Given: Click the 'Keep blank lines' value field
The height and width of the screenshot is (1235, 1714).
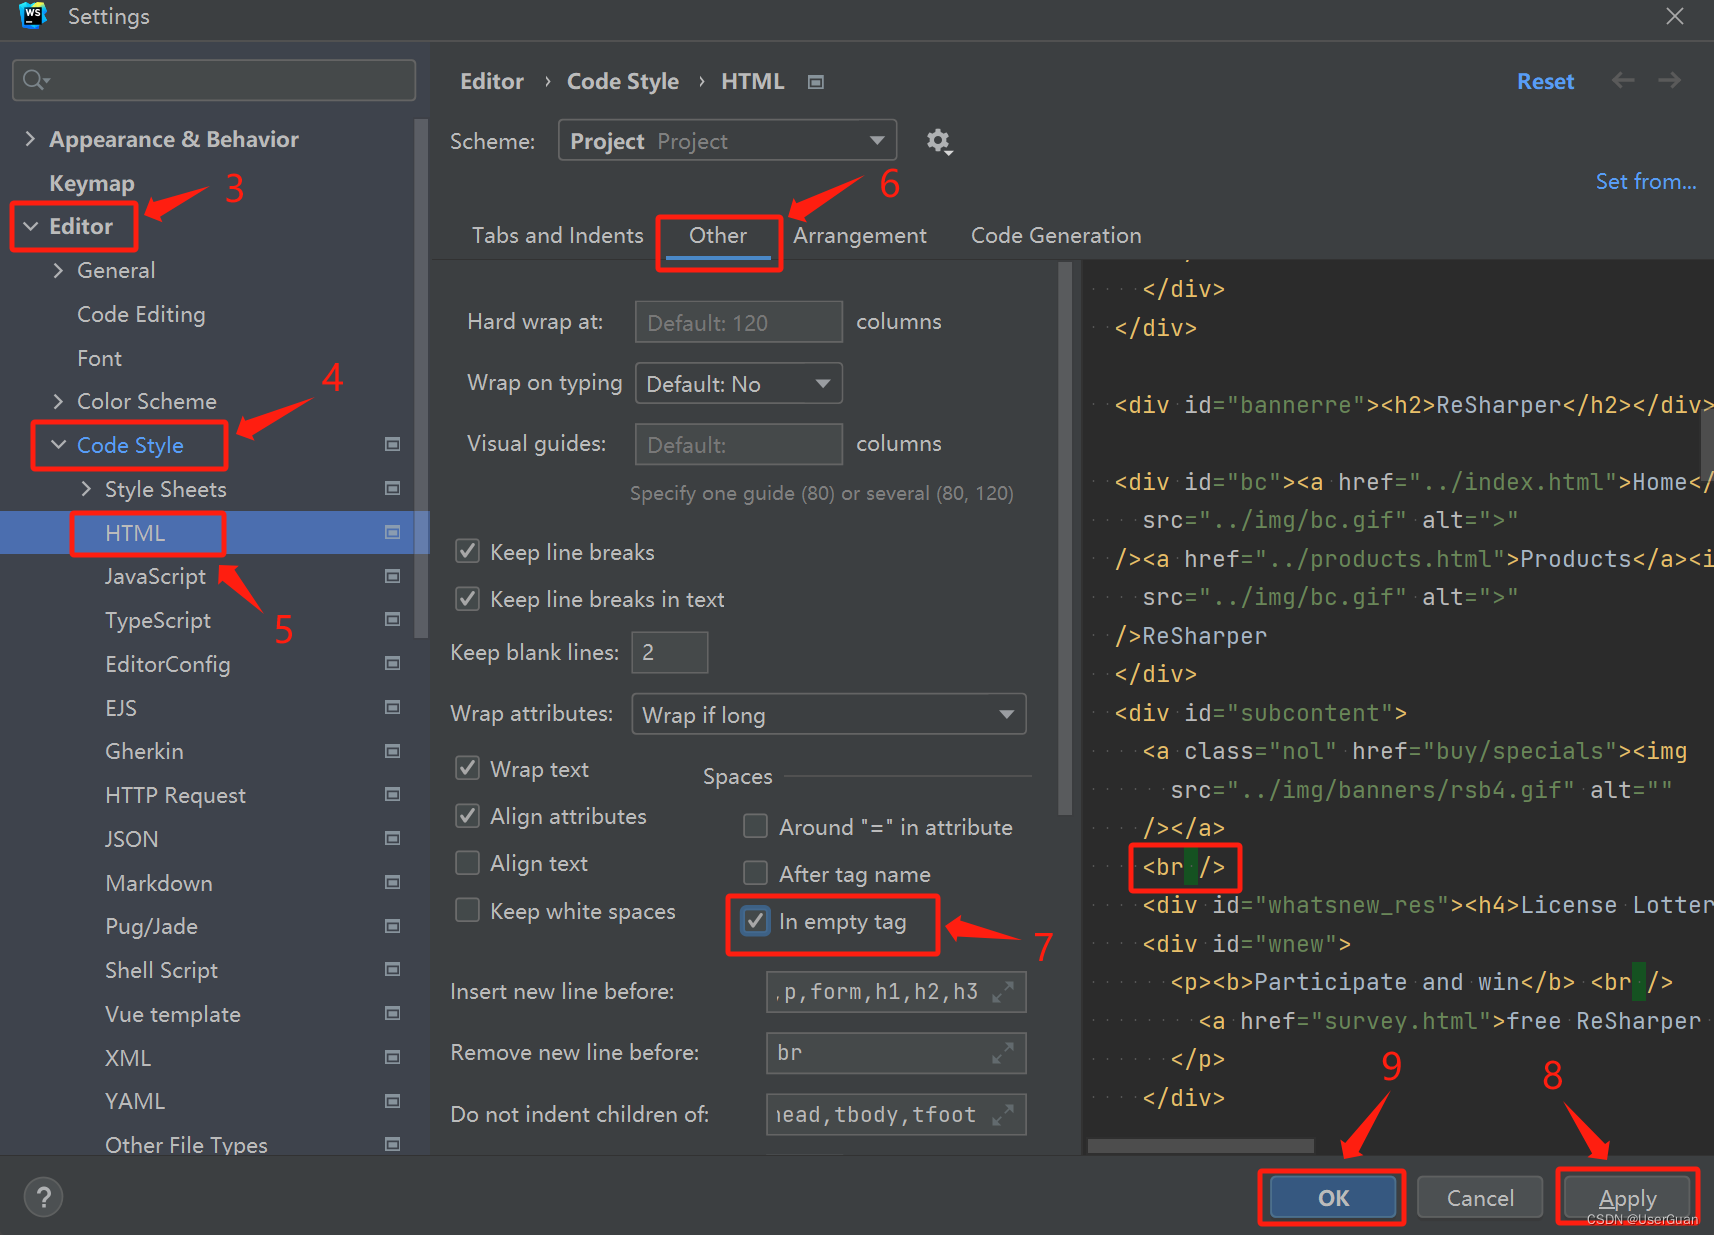Looking at the screenshot, I should [x=668, y=651].
